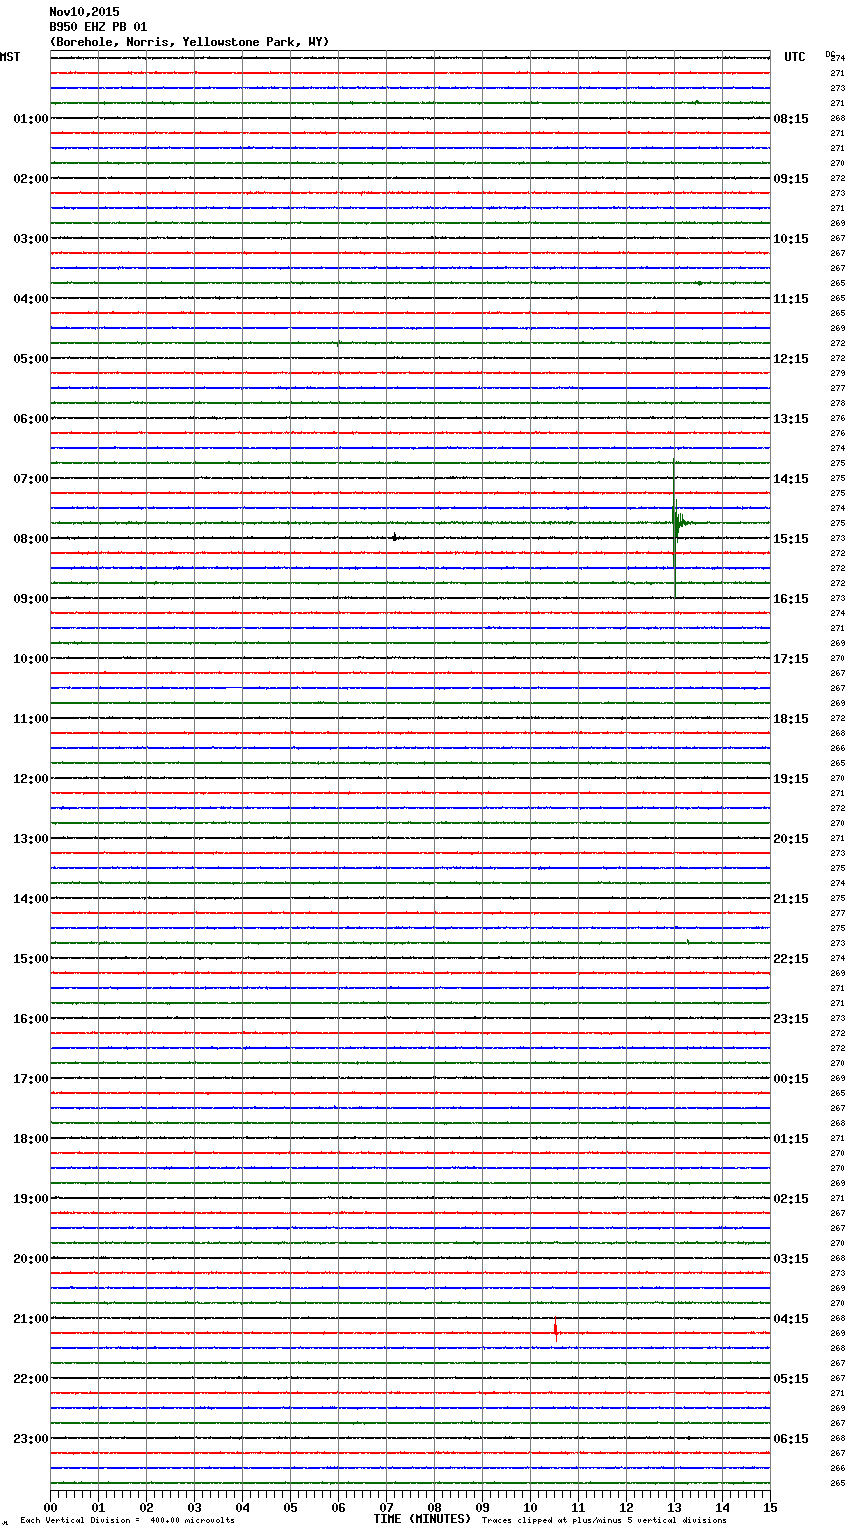Click the UTC timezone label
Viewport: 850px width, 1534px height.
(x=795, y=57)
